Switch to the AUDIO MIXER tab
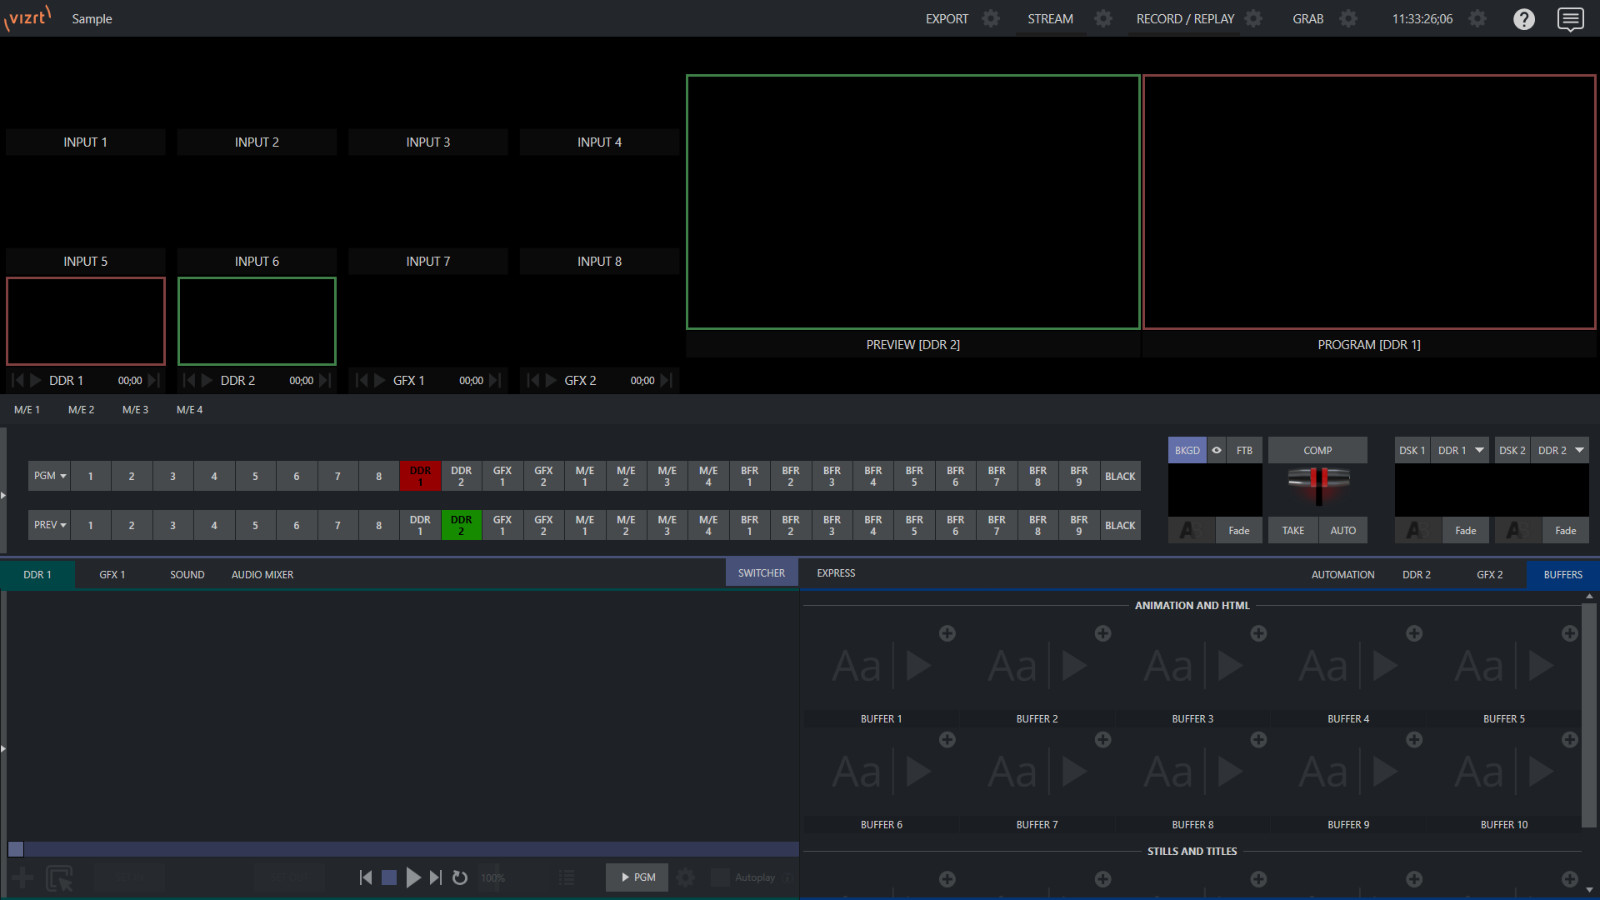This screenshot has height=900, width=1600. (262, 575)
